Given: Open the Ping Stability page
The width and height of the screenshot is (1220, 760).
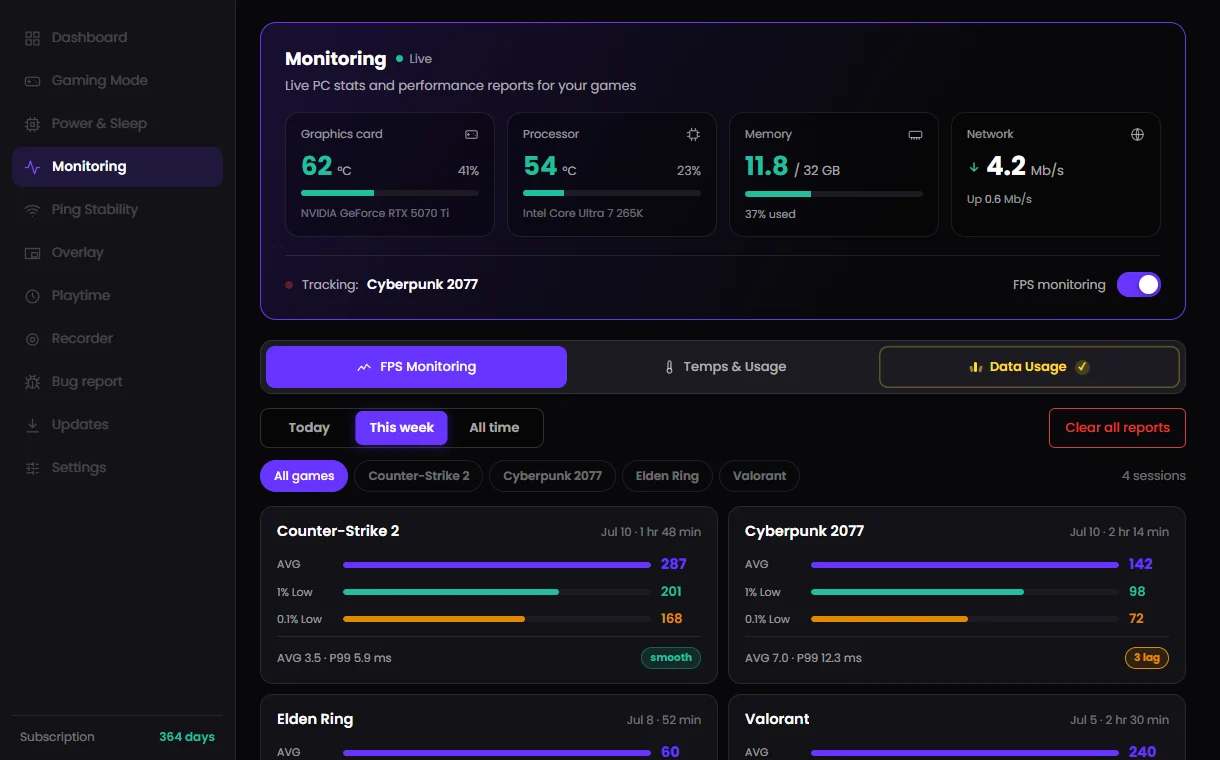Looking at the screenshot, I should click(117, 210).
